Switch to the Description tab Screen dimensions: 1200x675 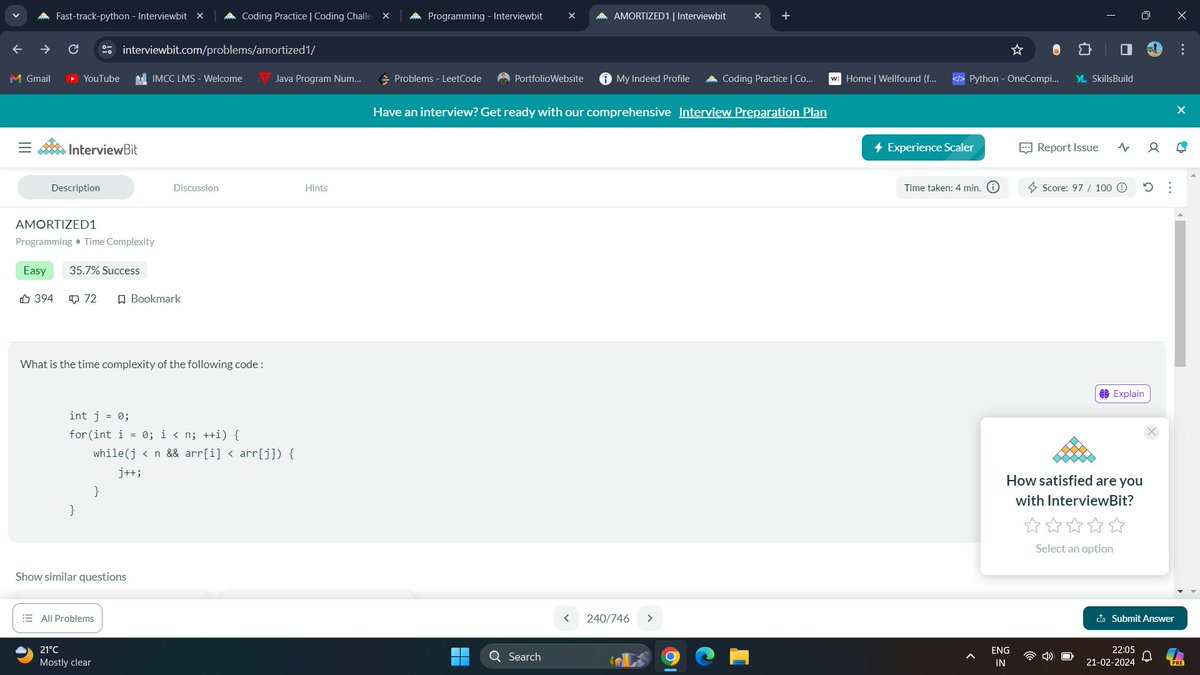coord(76,187)
